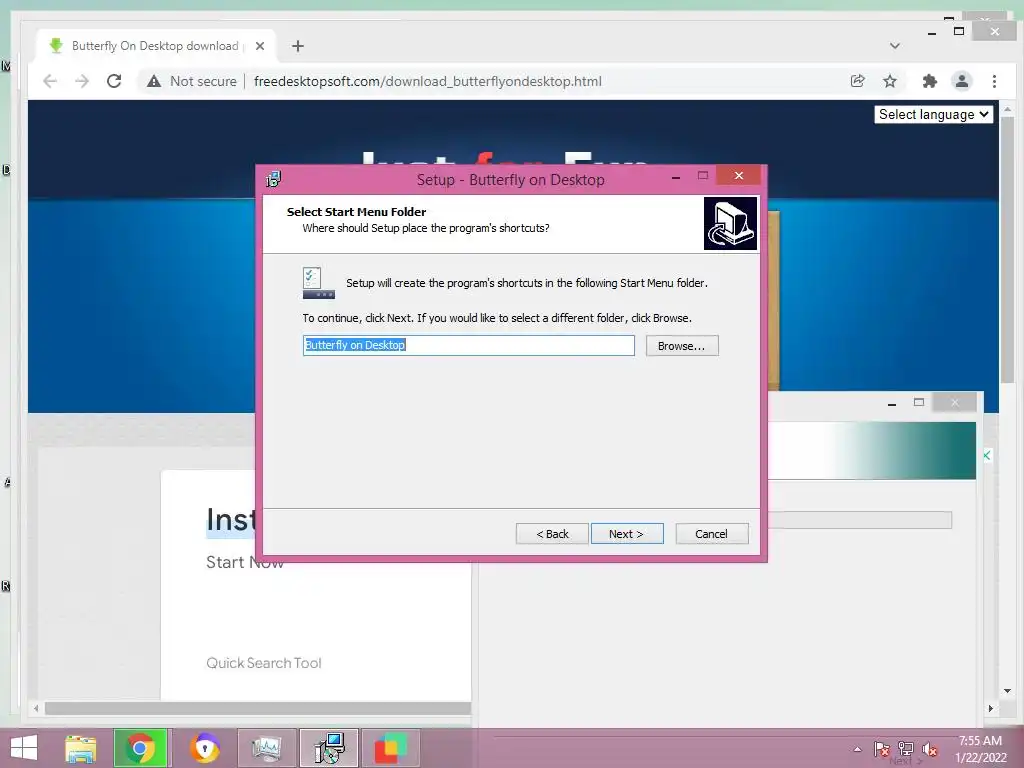Image resolution: width=1024 pixels, height=768 pixels.
Task: Go forward in Chrome
Action: click(x=82, y=81)
